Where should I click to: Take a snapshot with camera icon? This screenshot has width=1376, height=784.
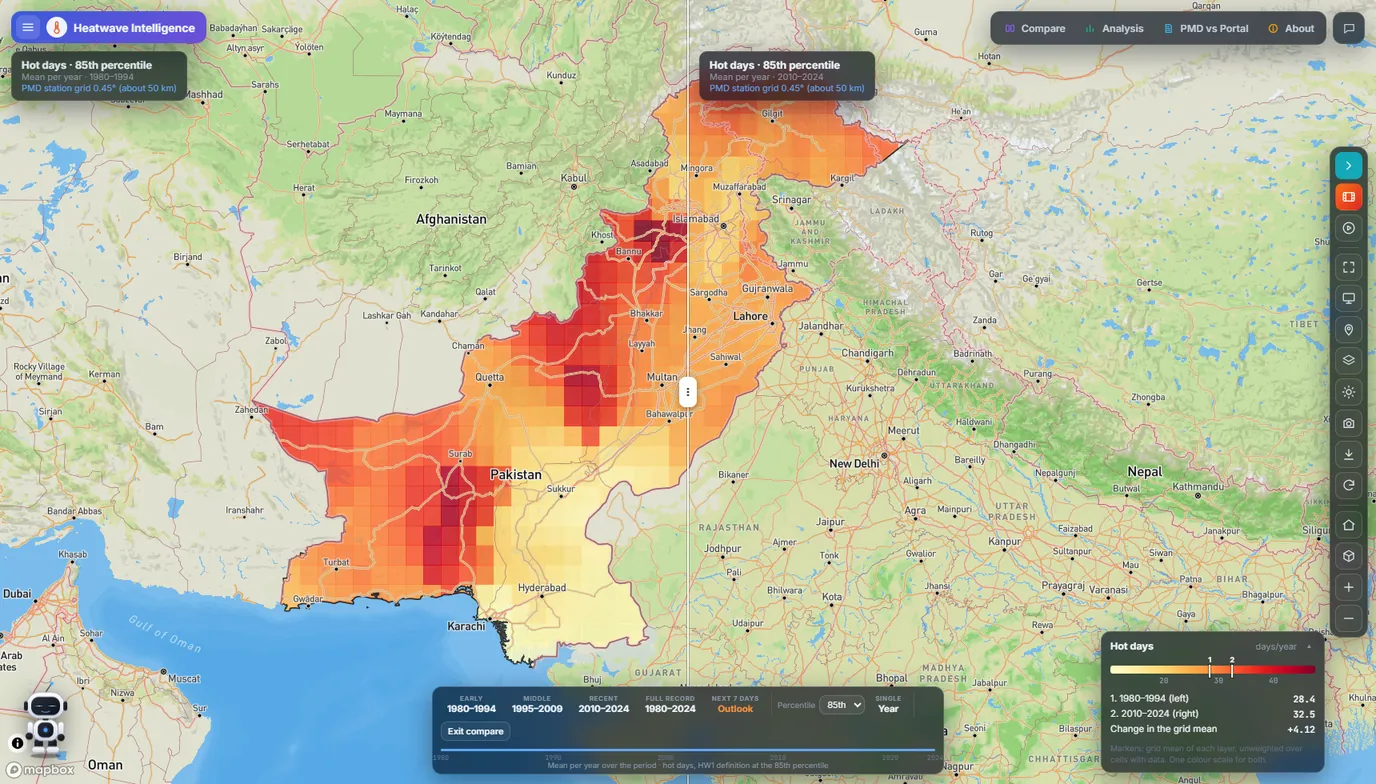pos(1349,423)
